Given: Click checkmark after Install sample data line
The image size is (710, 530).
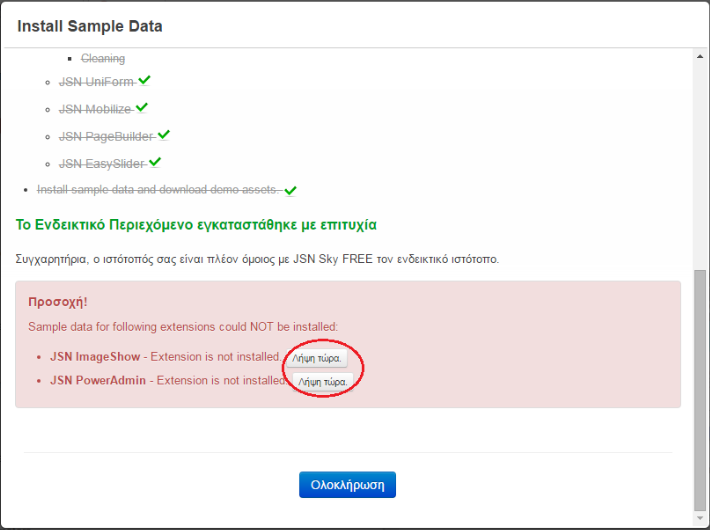Looking at the screenshot, I should [290, 191].
